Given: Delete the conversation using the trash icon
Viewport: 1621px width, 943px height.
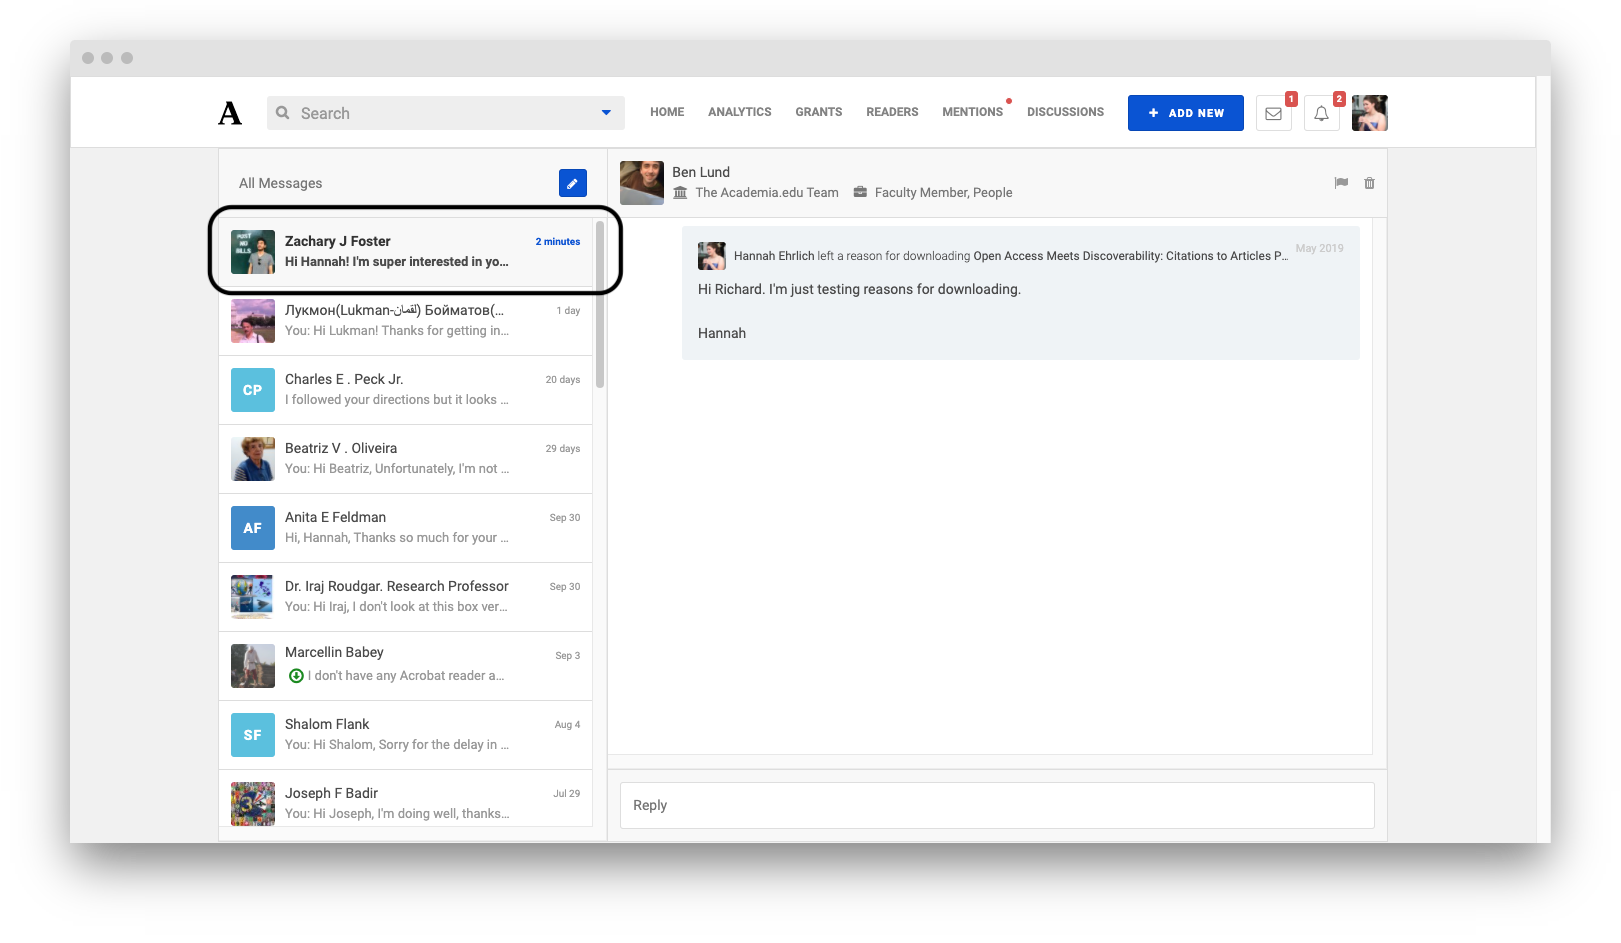Looking at the screenshot, I should pyautogui.click(x=1369, y=183).
